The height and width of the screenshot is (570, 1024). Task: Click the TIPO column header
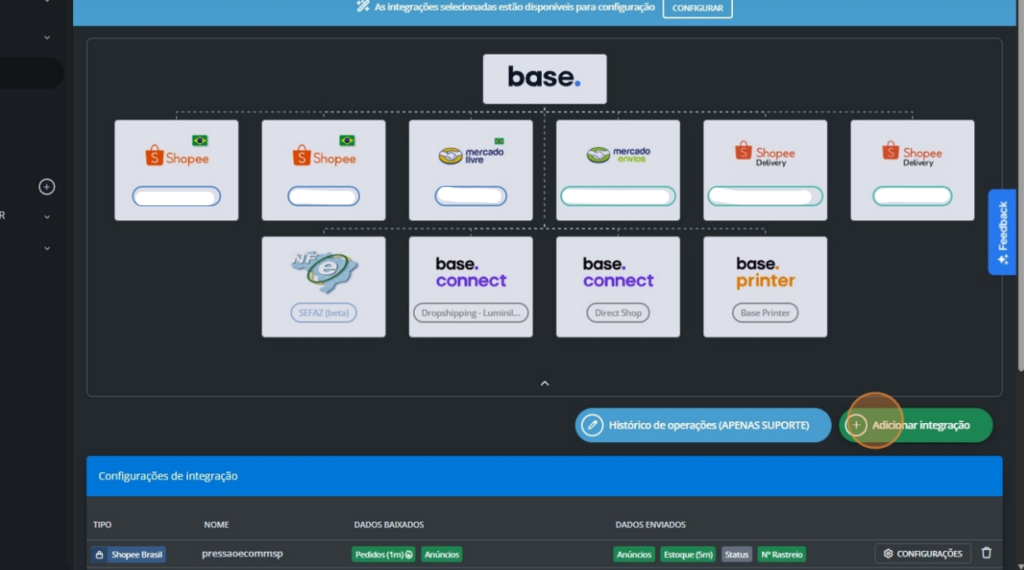103,524
